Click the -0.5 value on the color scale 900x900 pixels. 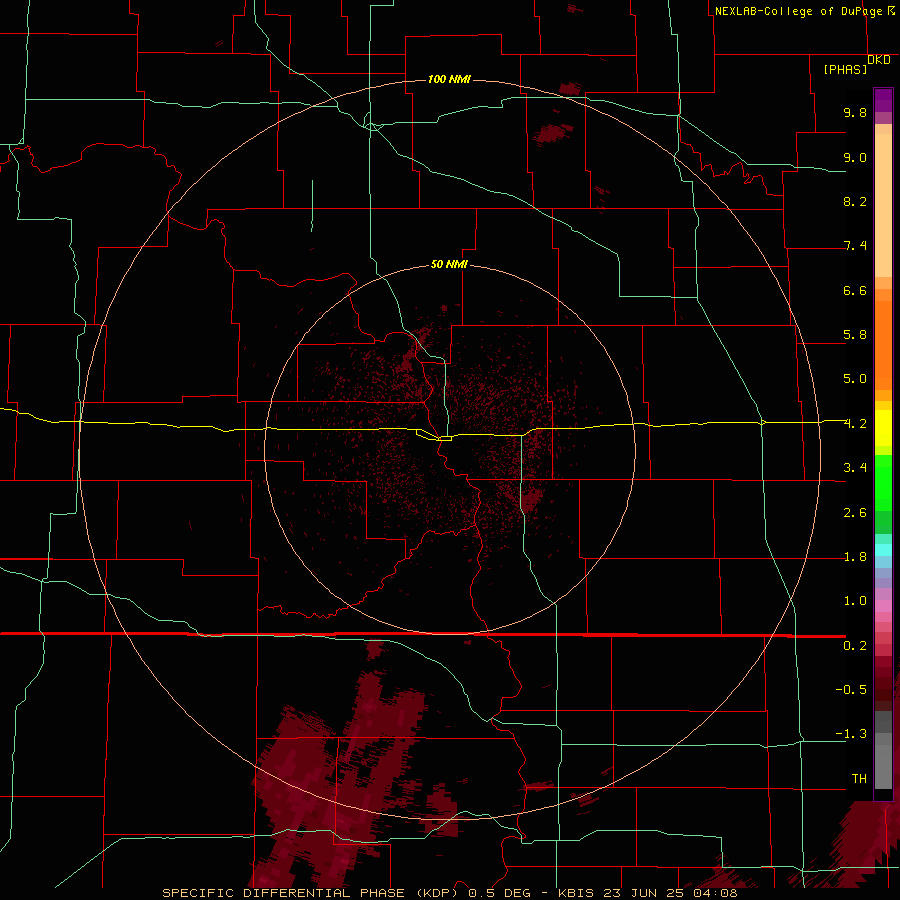pyautogui.click(x=851, y=690)
